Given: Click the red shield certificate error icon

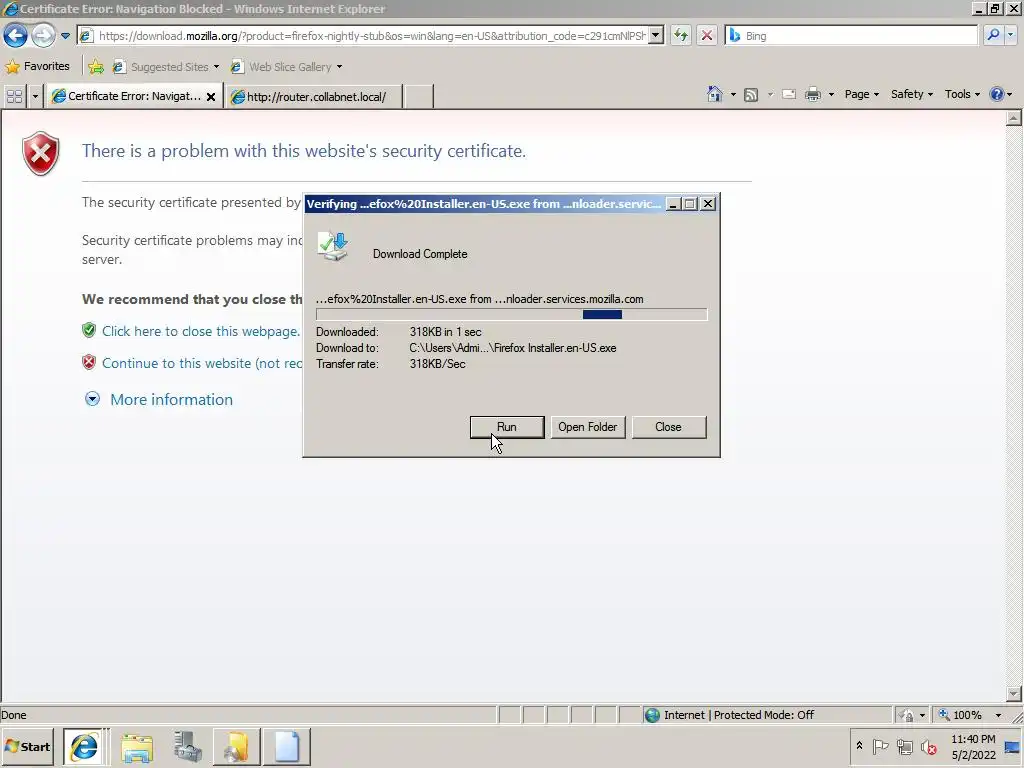Looking at the screenshot, I should point(40,153).
